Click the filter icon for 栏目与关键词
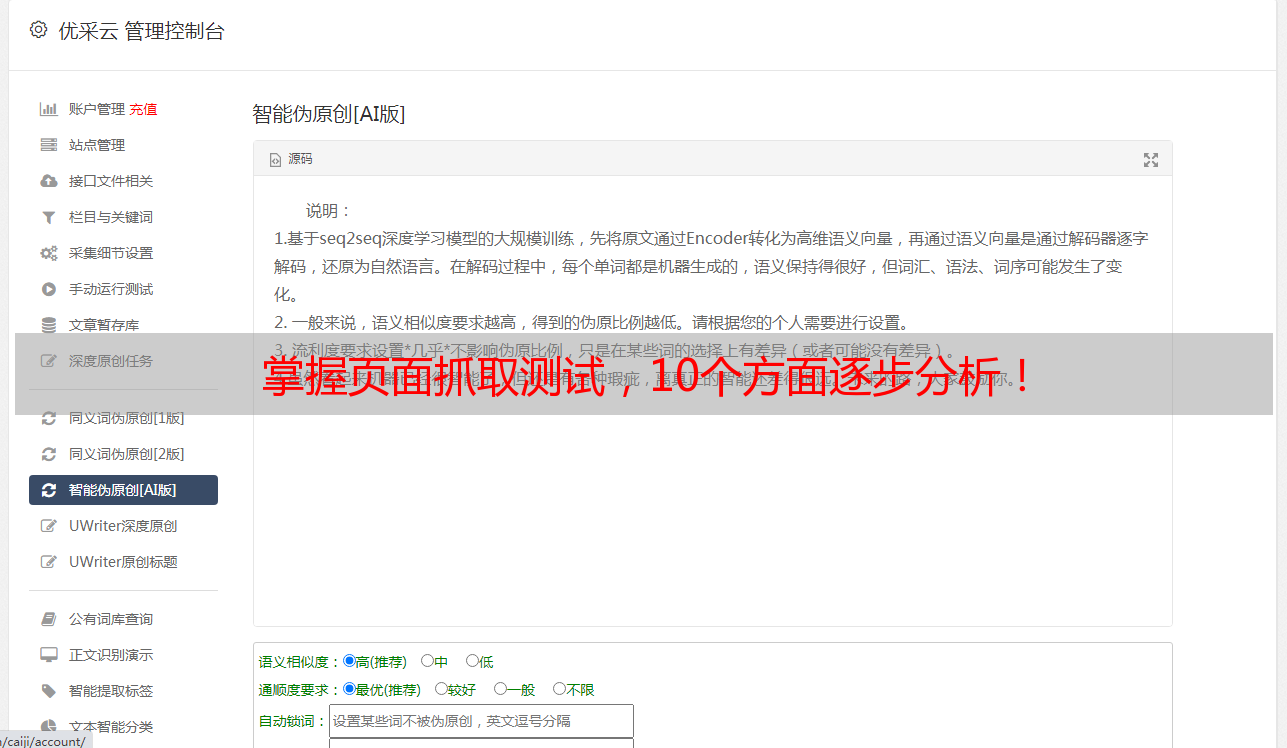1287x748 pixels. pos(48,217)
